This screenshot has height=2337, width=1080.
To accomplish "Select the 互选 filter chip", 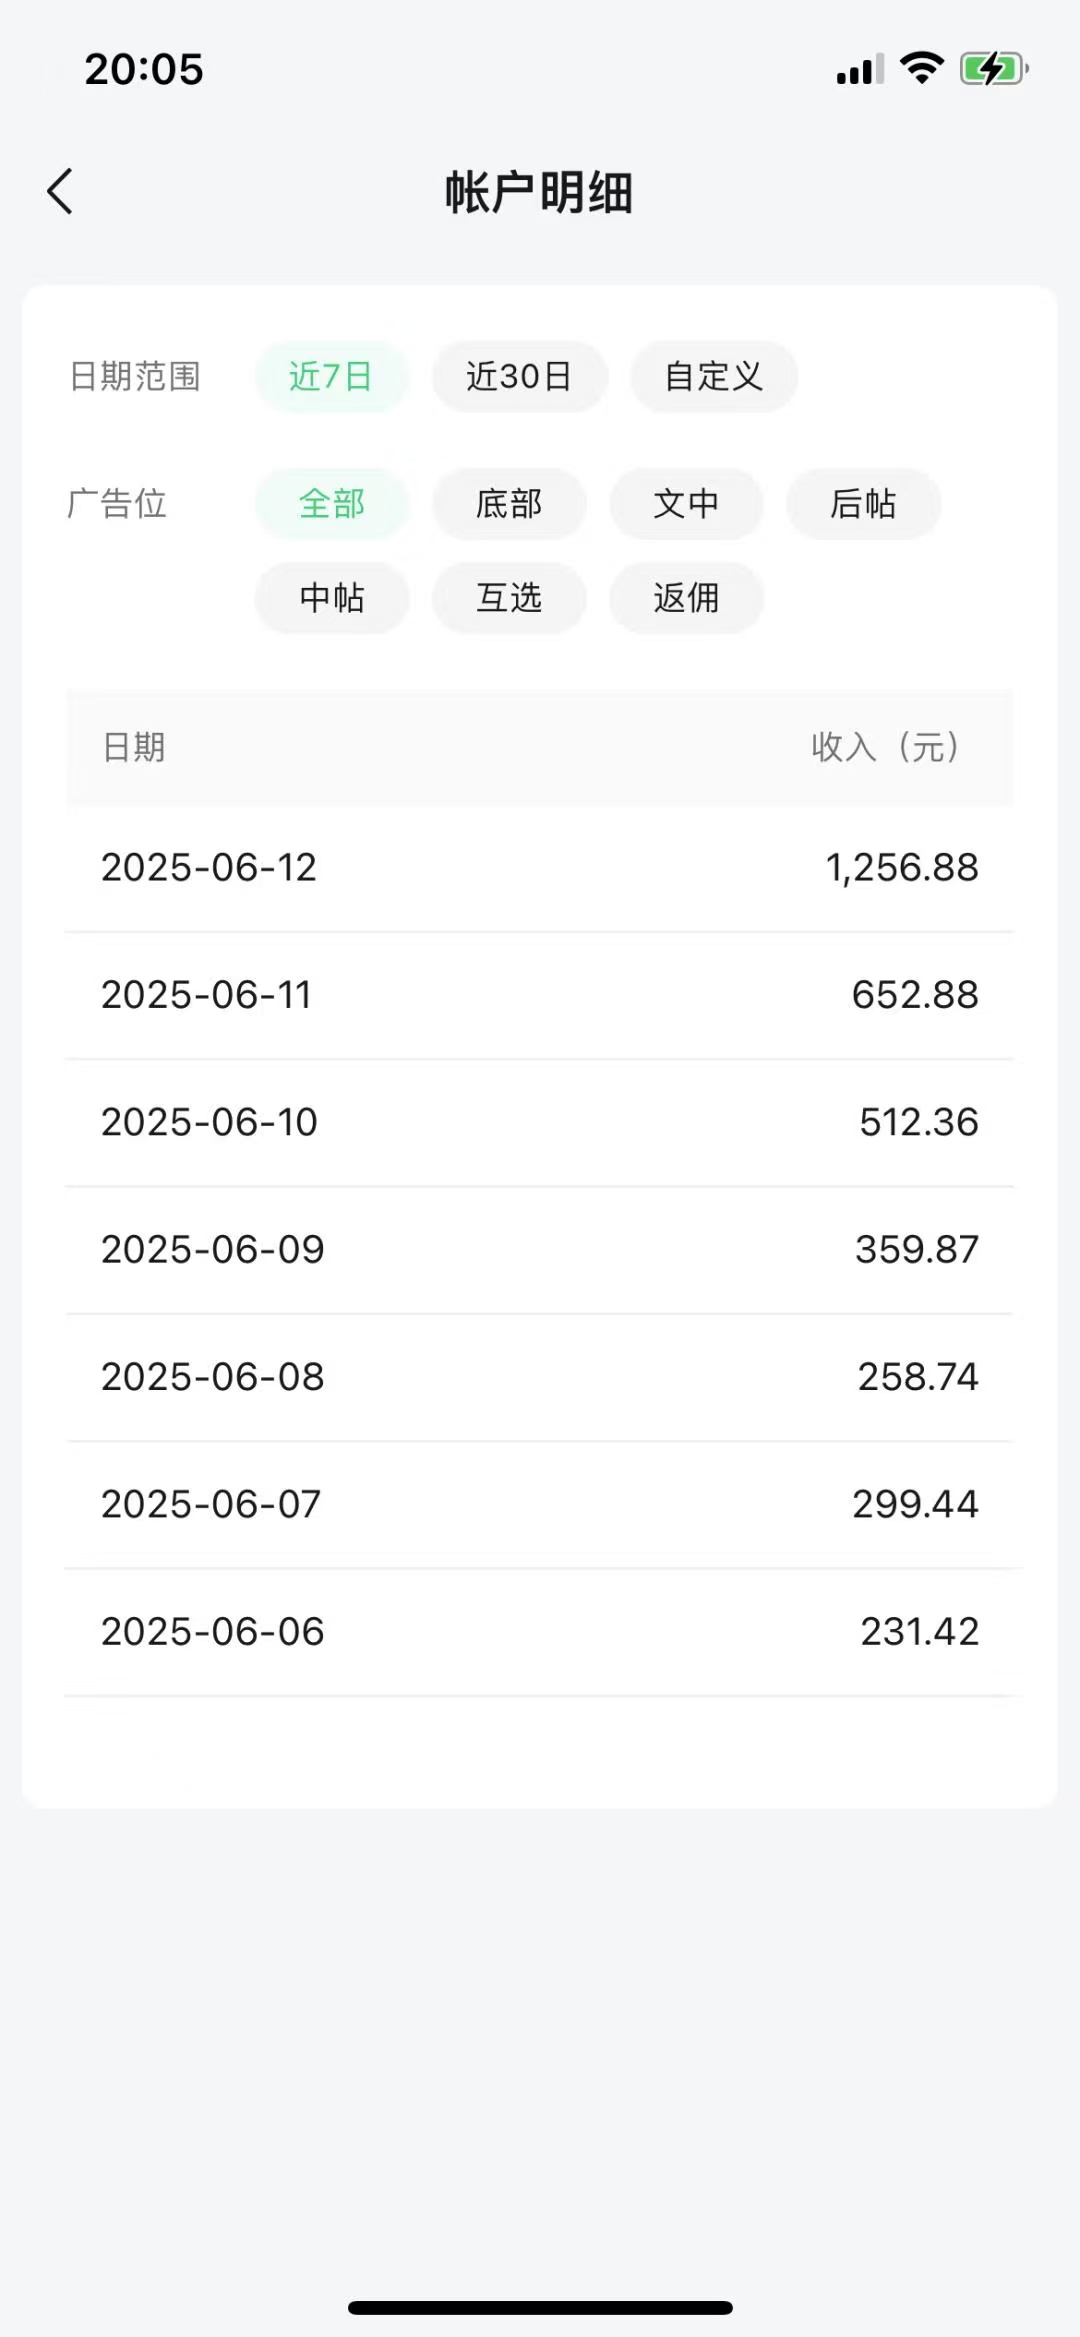I will tap(509, 598).
